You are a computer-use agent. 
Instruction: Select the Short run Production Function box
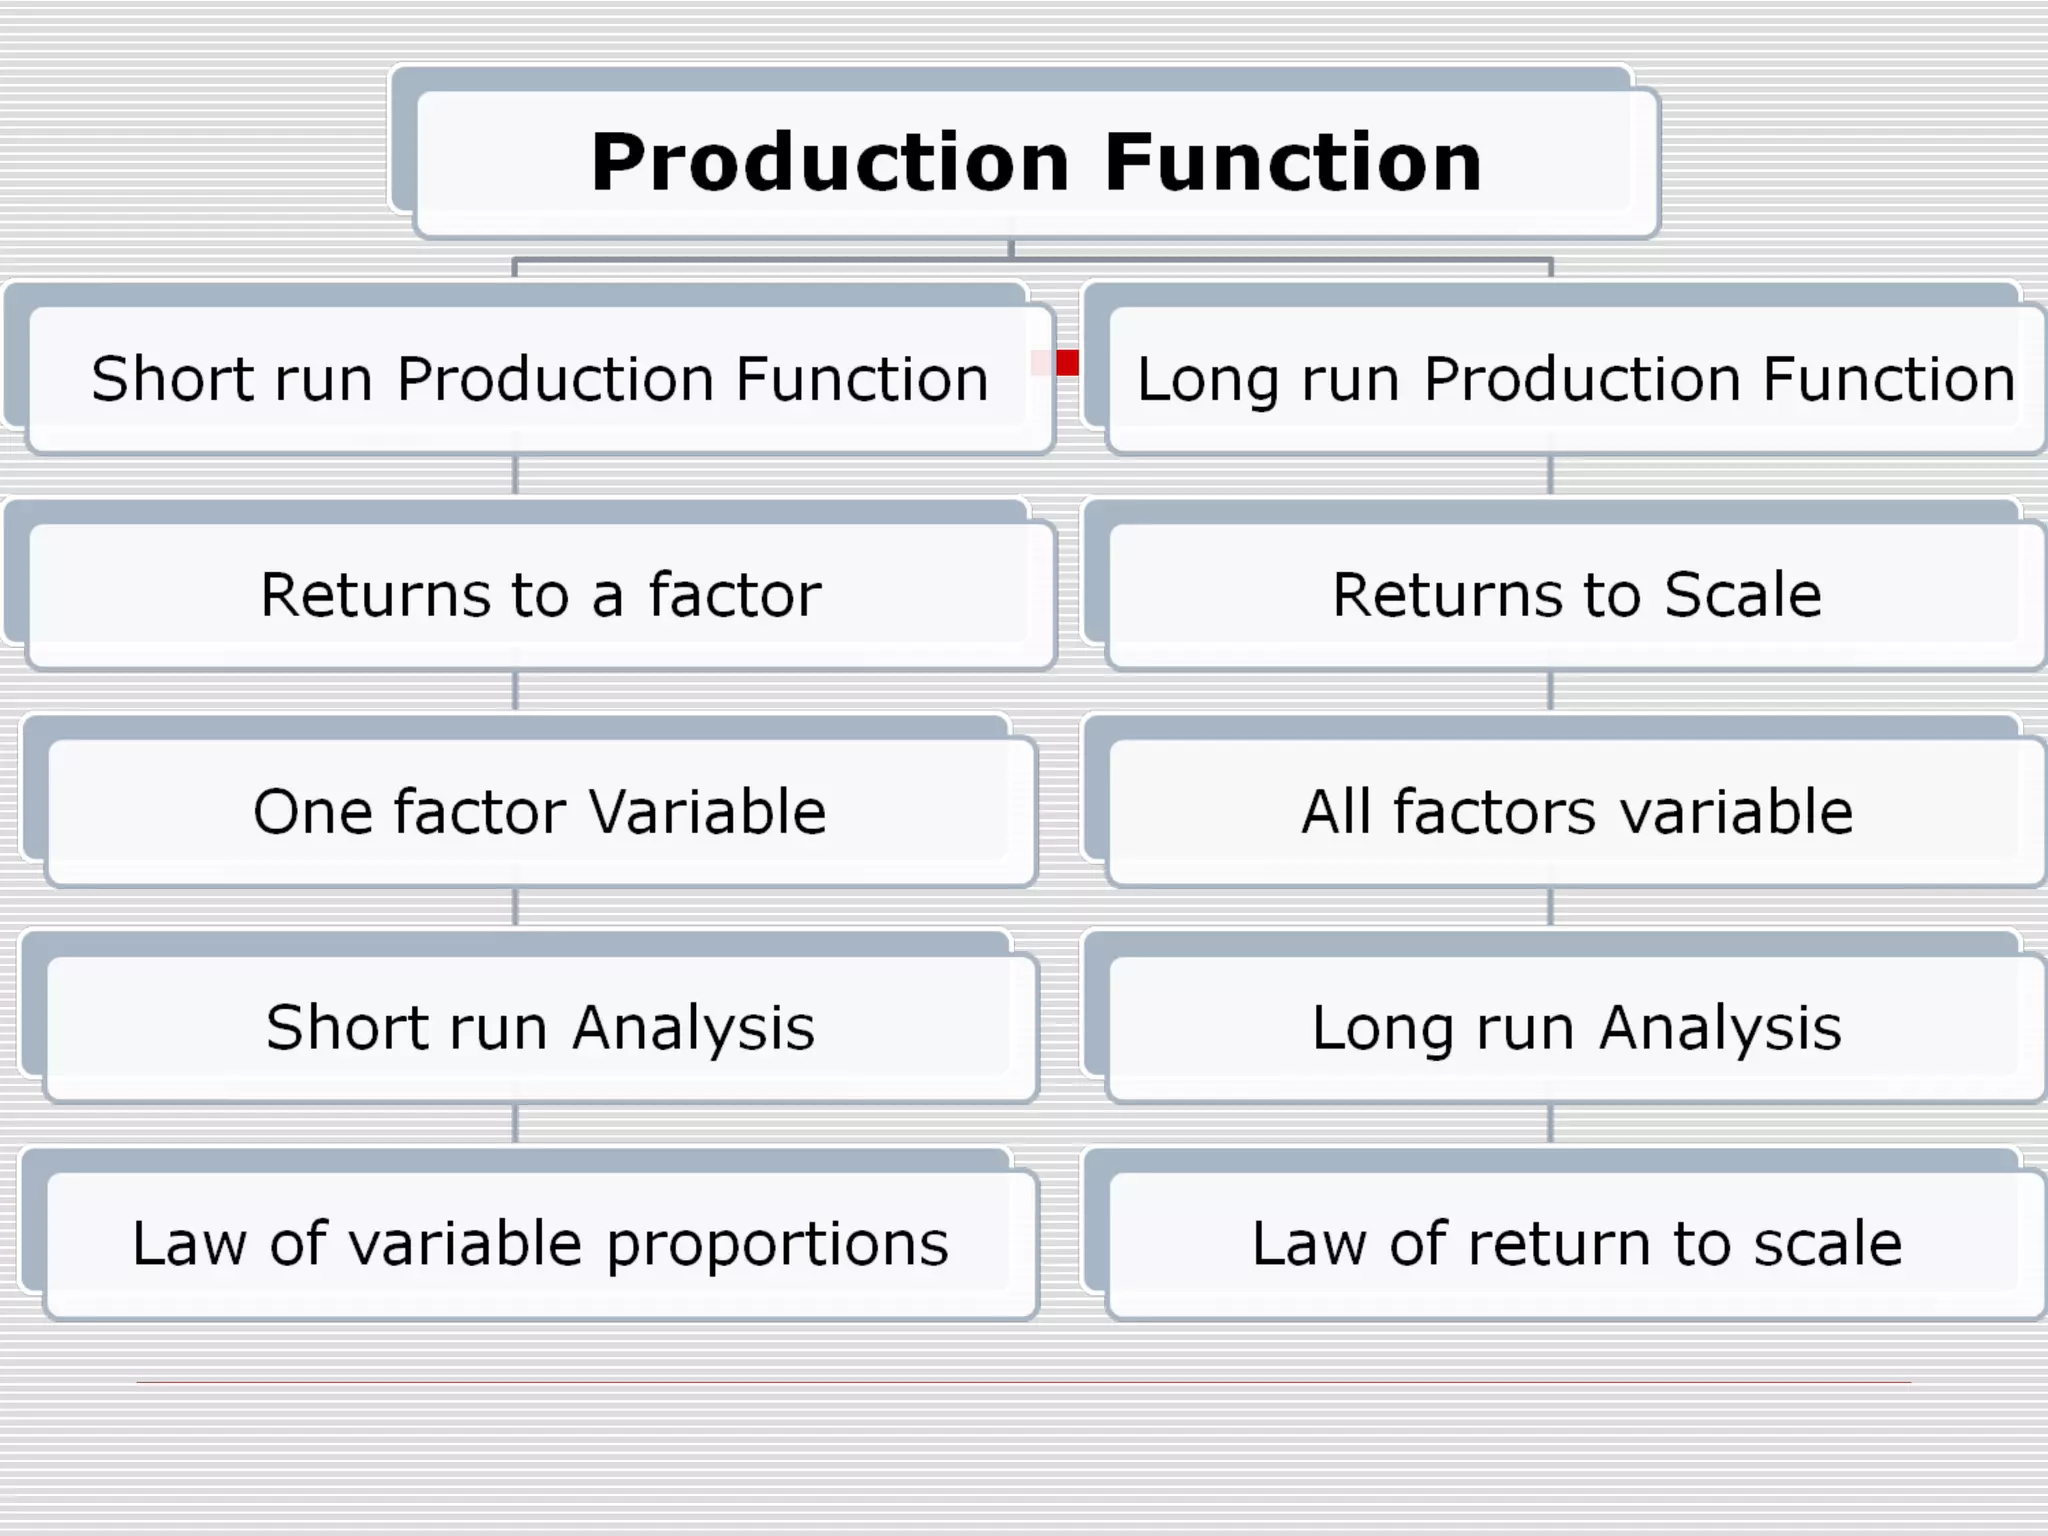click(x=540, y=379)
